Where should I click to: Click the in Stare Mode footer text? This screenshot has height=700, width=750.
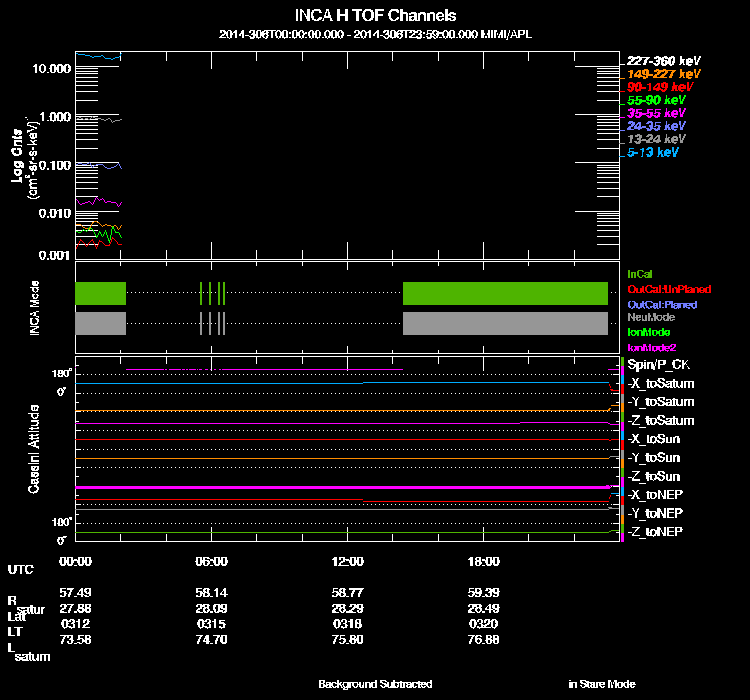(601, 684)
